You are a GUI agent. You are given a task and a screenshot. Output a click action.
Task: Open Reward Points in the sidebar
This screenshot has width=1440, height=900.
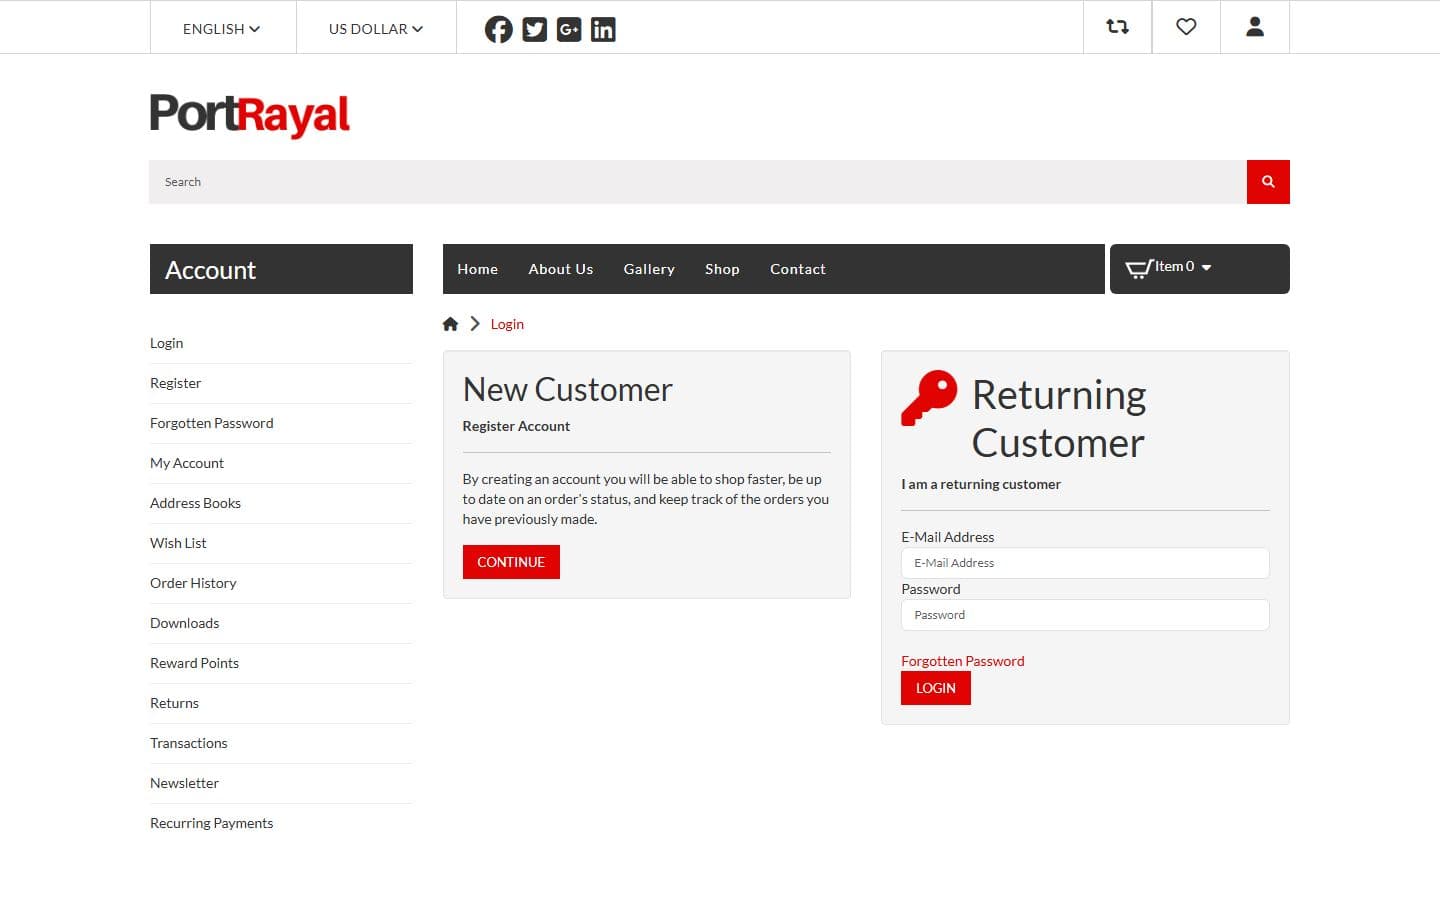pos(195,663)
